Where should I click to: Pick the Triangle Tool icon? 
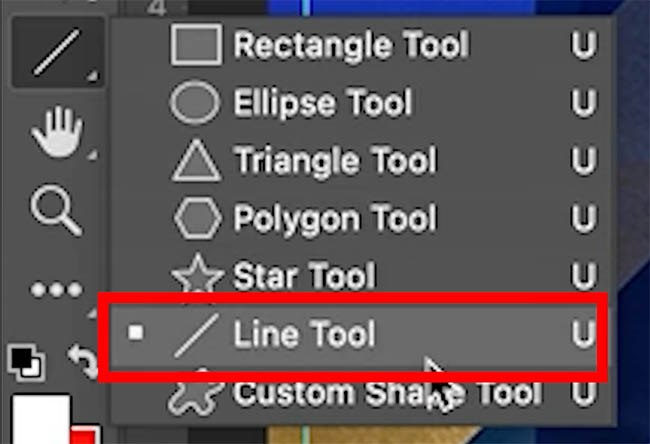[x=196, y=161]
